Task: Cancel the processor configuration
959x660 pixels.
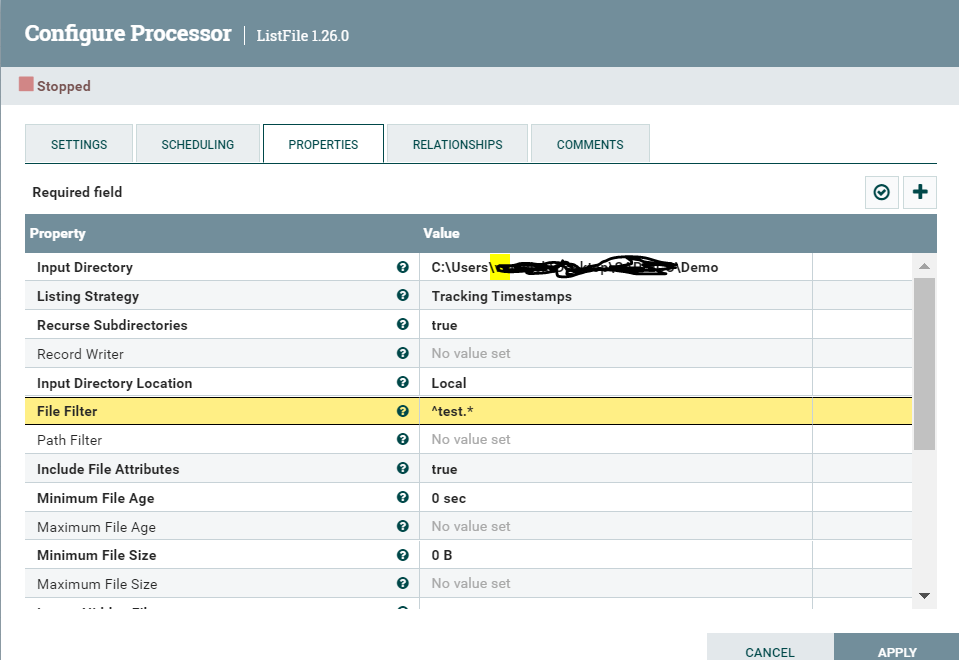Action: 770,651
